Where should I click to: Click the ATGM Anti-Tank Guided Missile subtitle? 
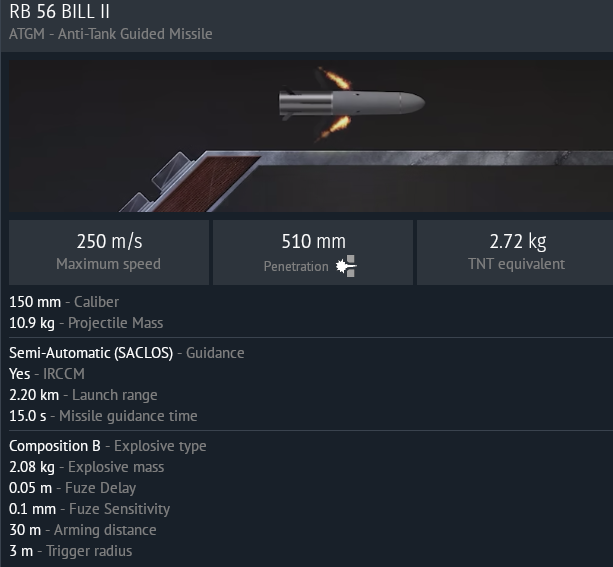click(x=111, y=34)
